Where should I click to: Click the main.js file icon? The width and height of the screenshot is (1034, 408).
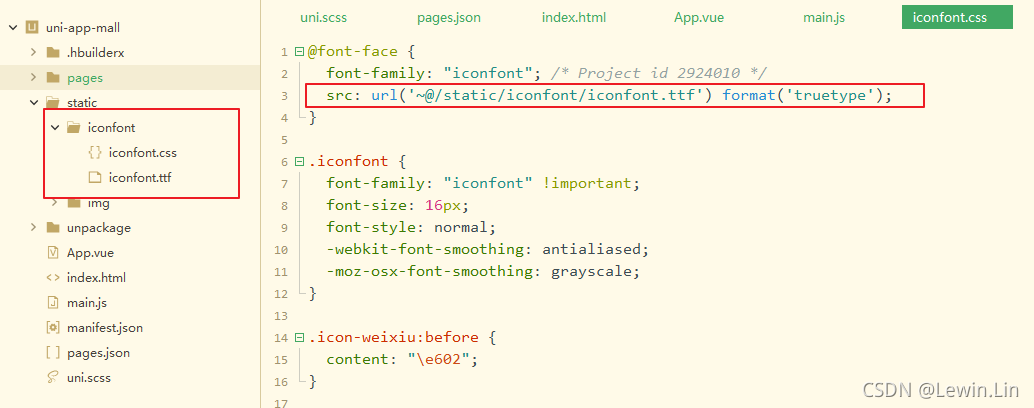[x=53, y=303]
